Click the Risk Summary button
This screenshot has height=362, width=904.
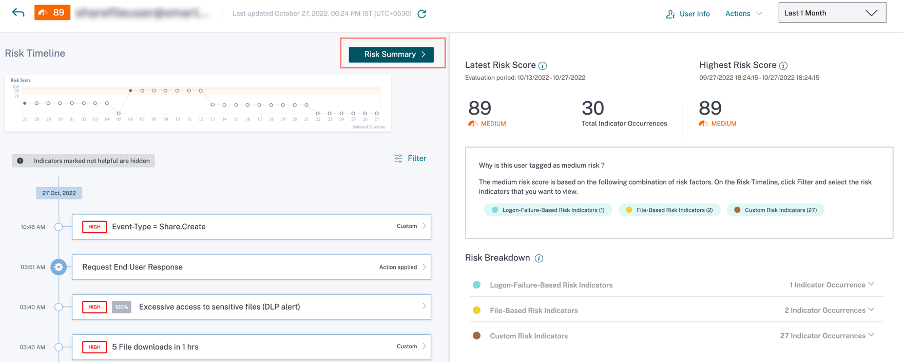pos(391,54)
